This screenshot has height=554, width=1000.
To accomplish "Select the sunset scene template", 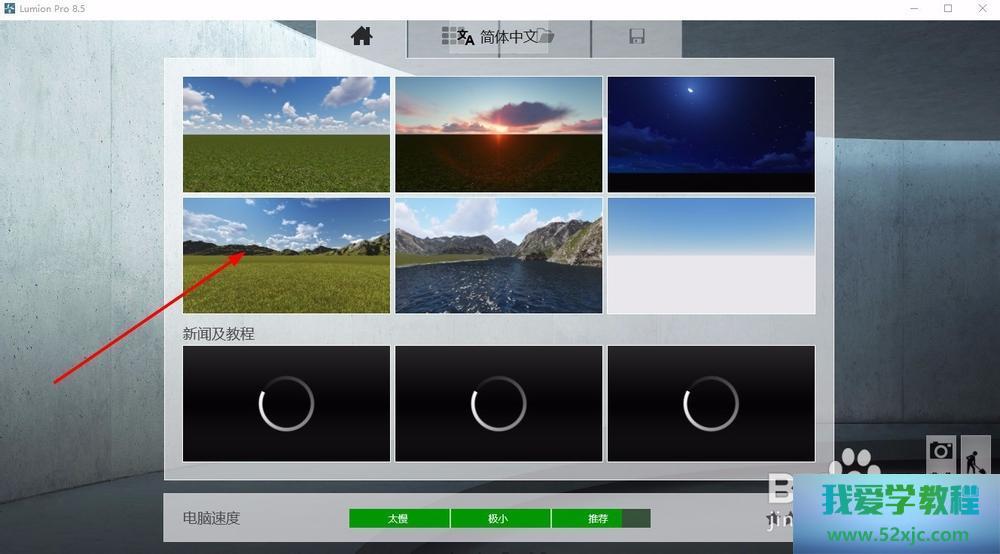I will pyautogui.click(x=499, y=134).
